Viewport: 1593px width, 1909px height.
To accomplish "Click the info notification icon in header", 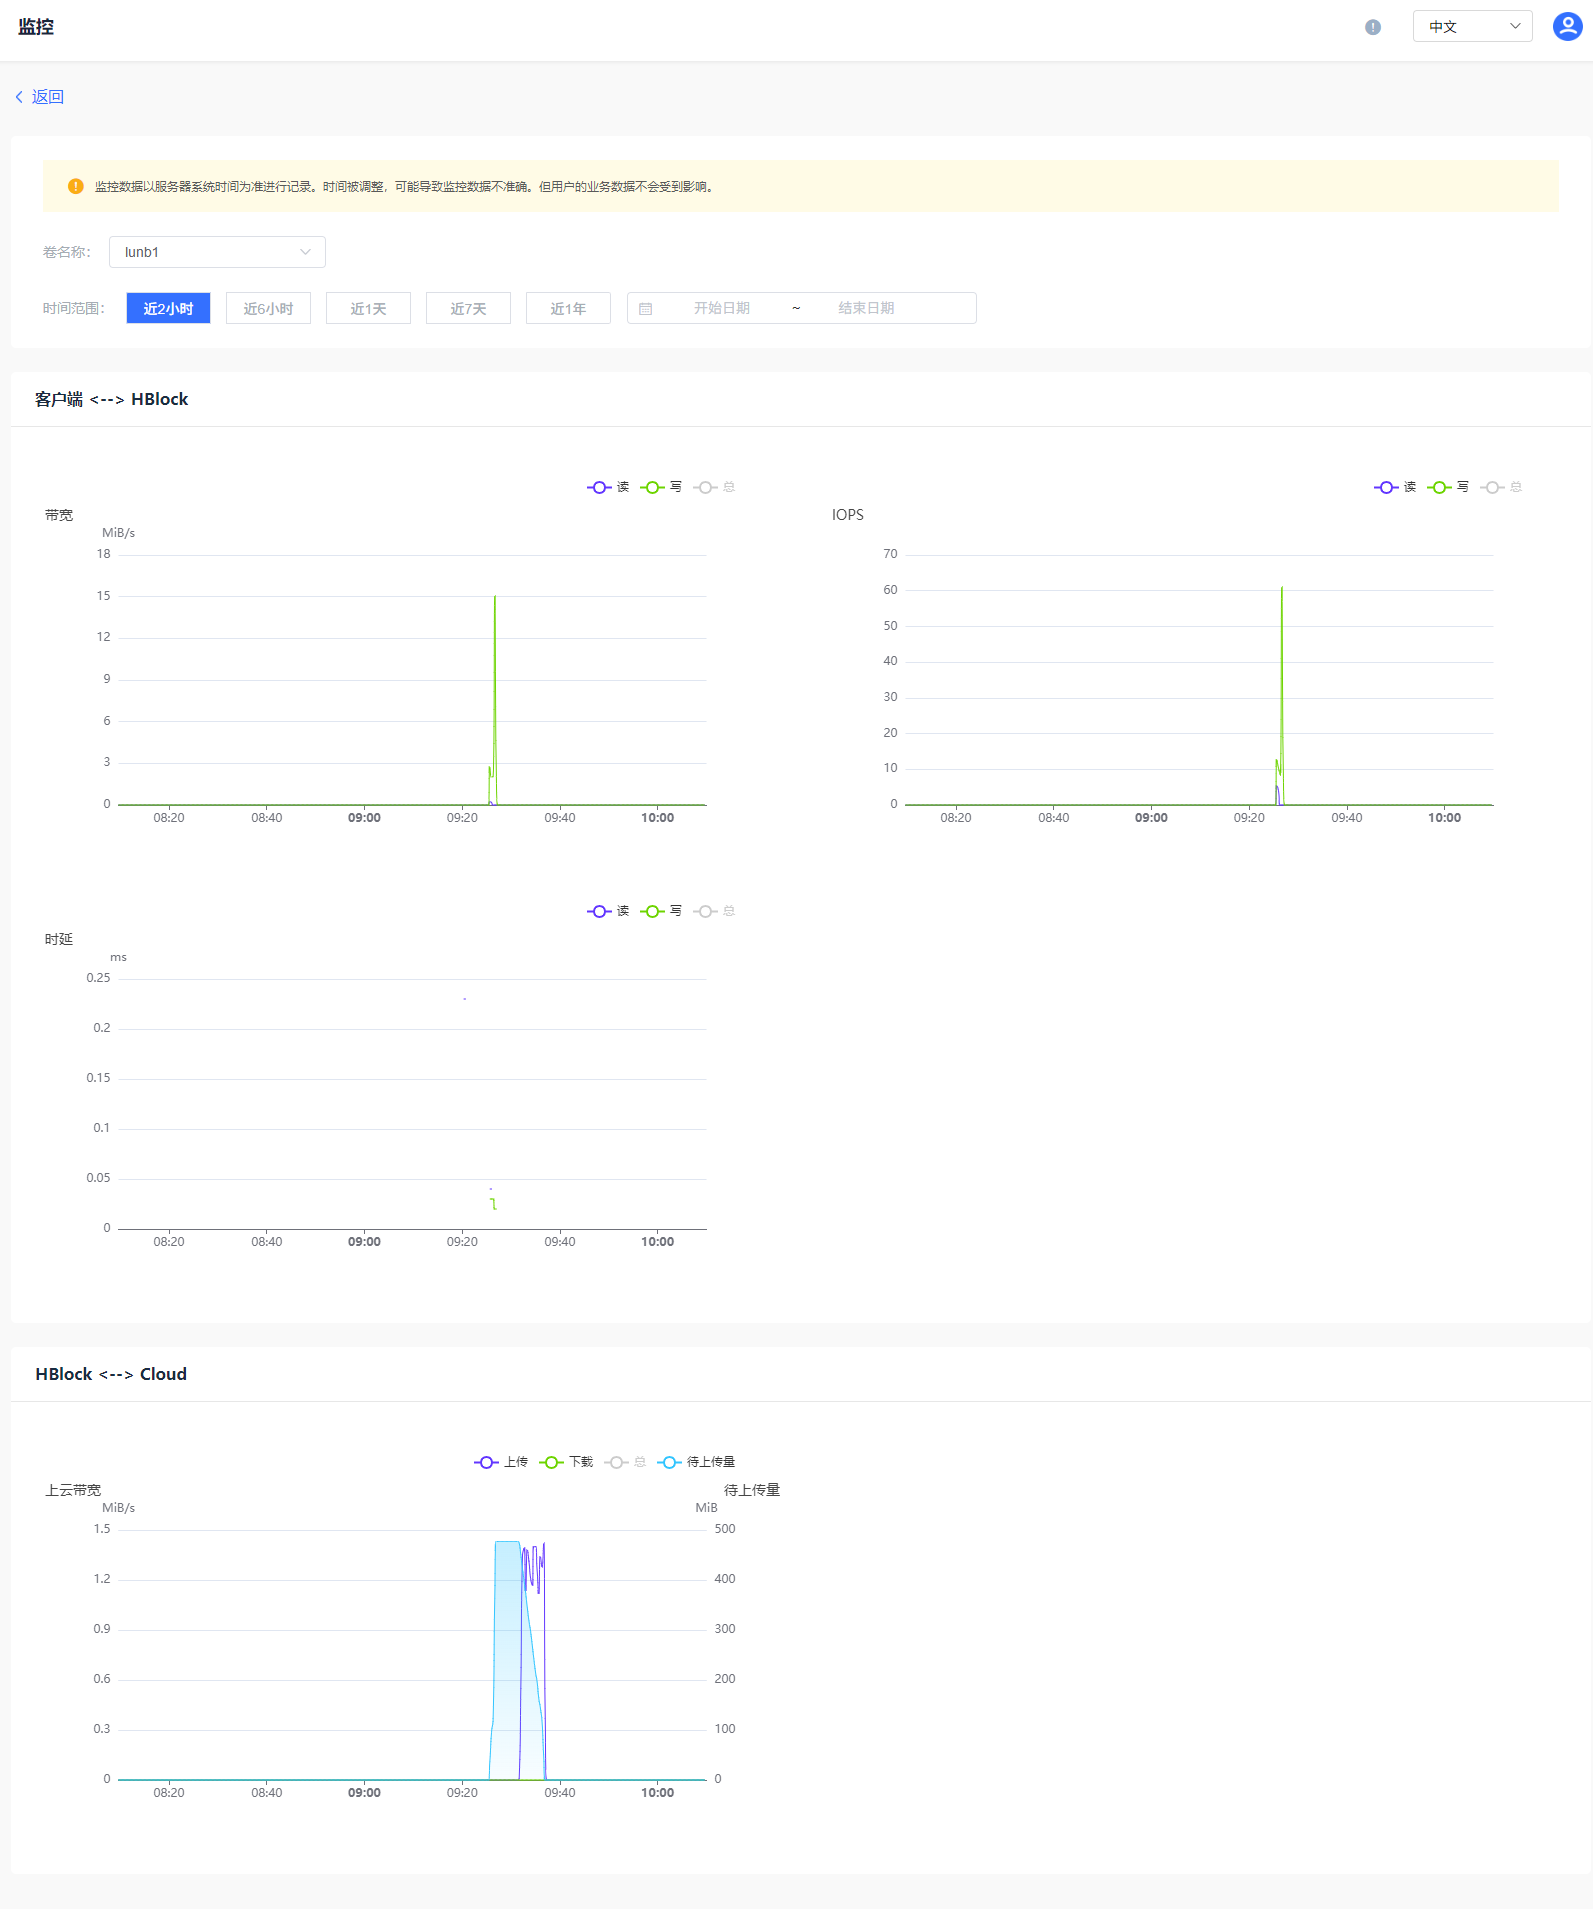I will pyautogui.click(x=1373, y=27).
